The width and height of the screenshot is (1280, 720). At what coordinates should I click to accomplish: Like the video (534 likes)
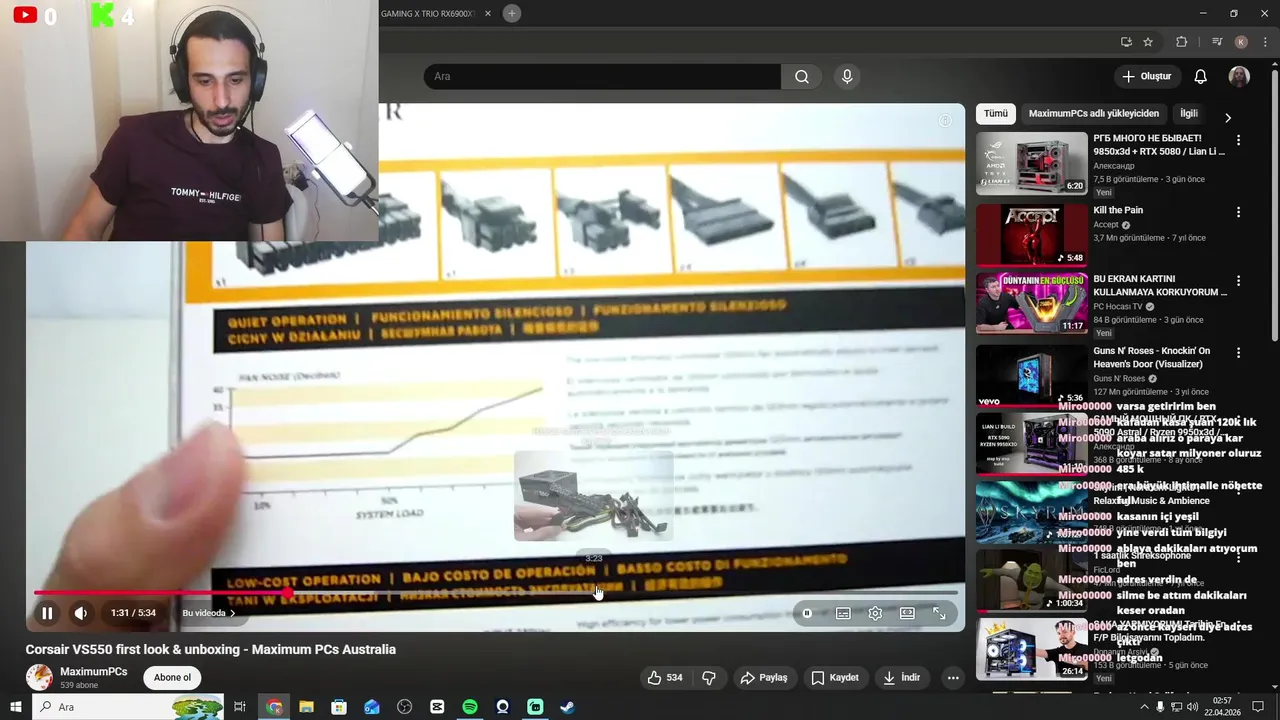pos(665,678)
